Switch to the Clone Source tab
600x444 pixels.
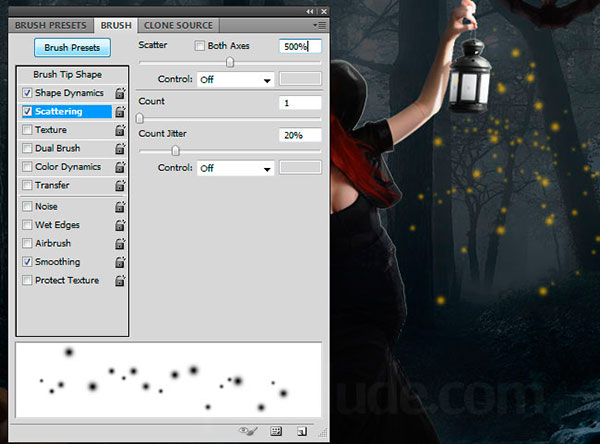[178, 26]
